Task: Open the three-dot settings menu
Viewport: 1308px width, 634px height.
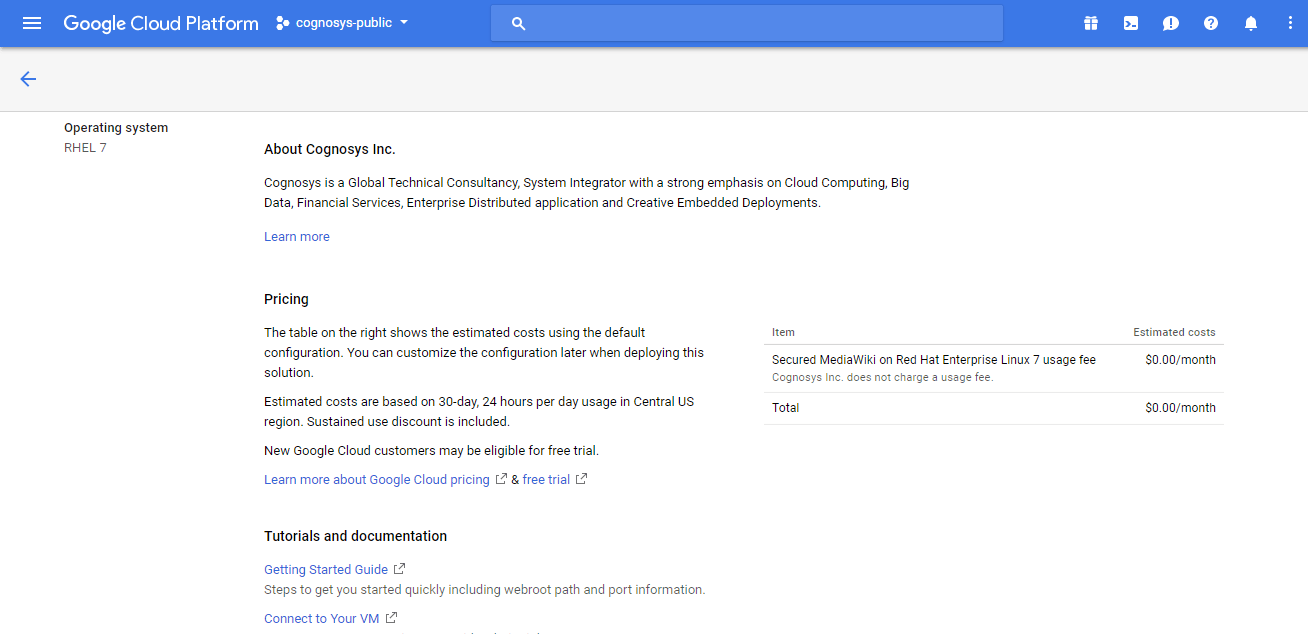Action: (x=1290, y=23)
